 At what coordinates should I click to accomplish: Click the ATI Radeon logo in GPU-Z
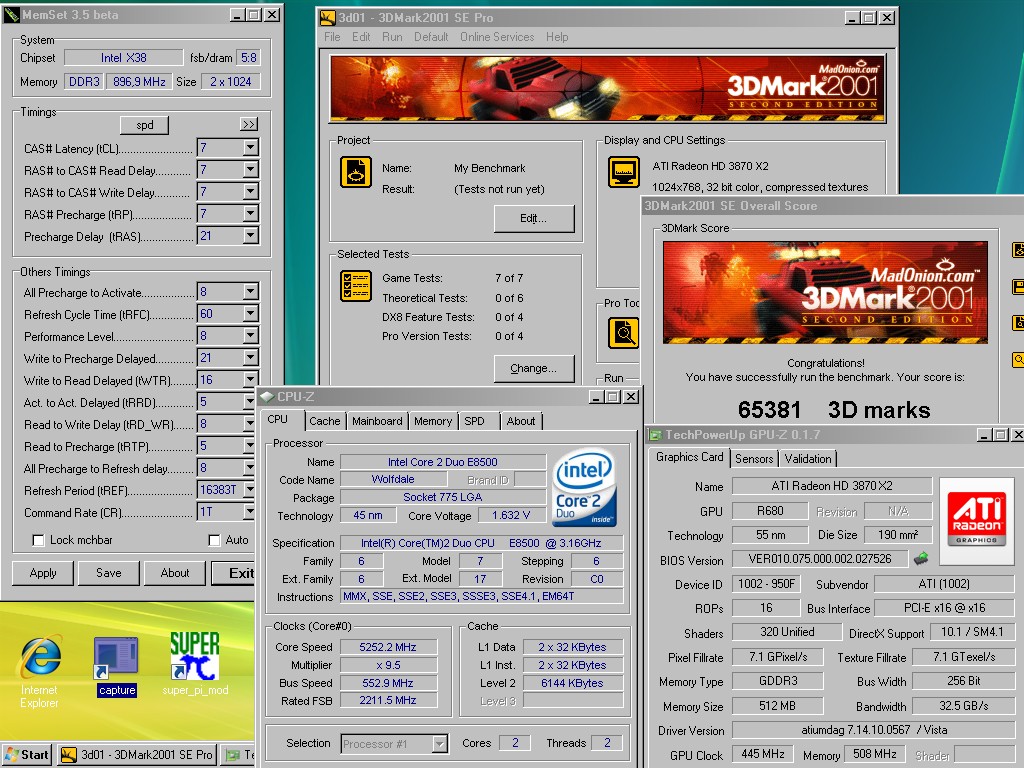pos(976,520)
